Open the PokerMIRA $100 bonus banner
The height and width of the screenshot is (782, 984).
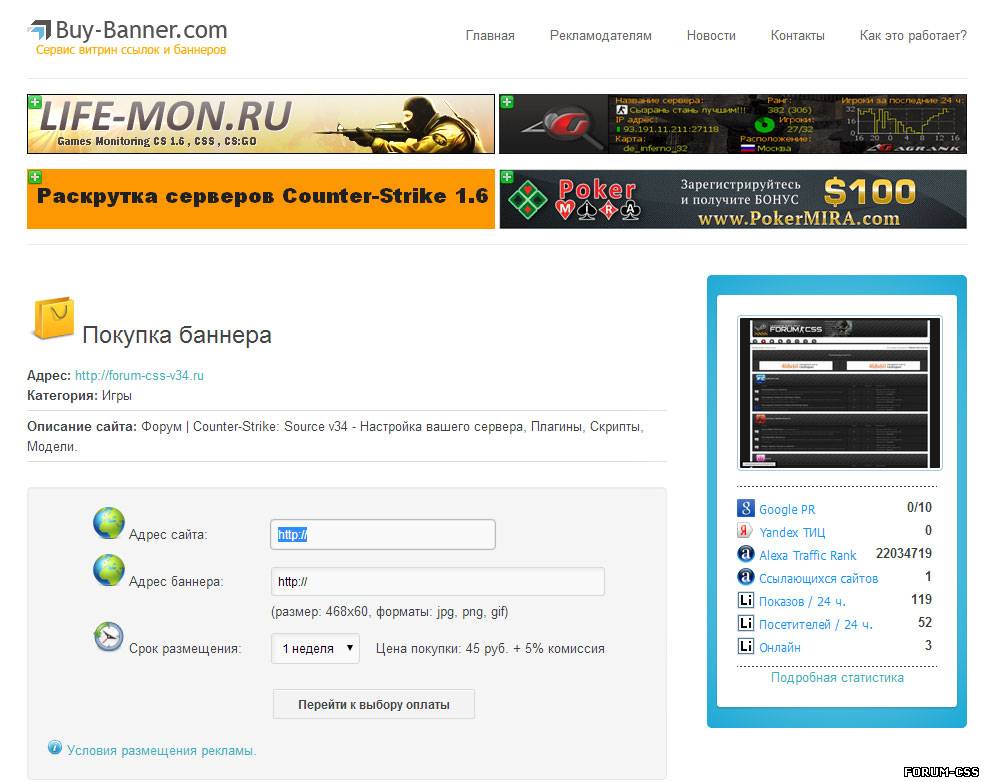click(733, 199)
